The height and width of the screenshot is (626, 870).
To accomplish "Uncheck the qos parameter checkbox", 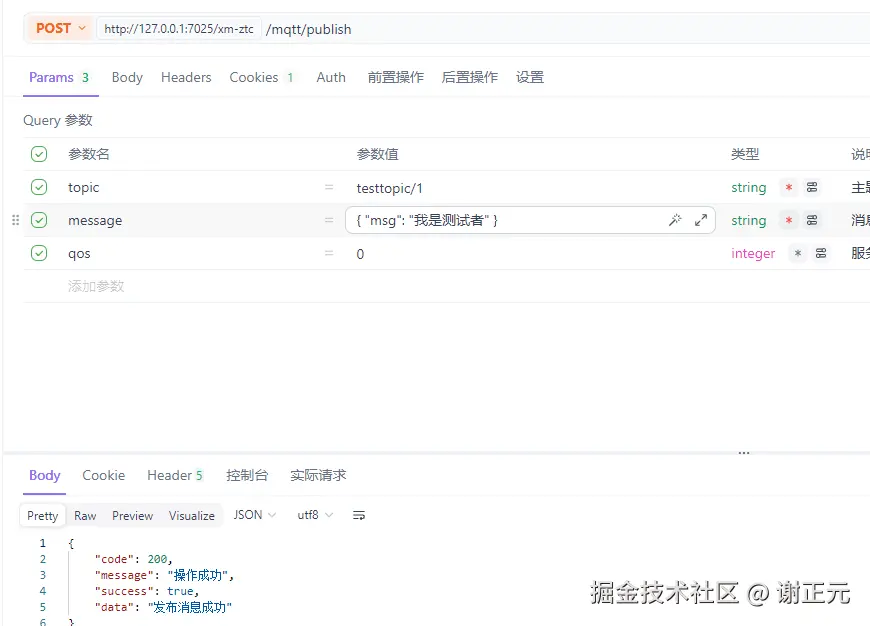I will click(39, 253).
